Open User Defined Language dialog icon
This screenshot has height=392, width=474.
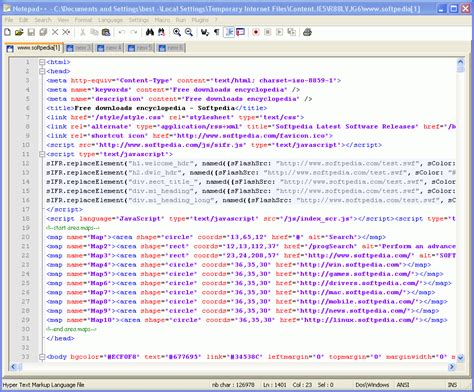coord(240,32)
